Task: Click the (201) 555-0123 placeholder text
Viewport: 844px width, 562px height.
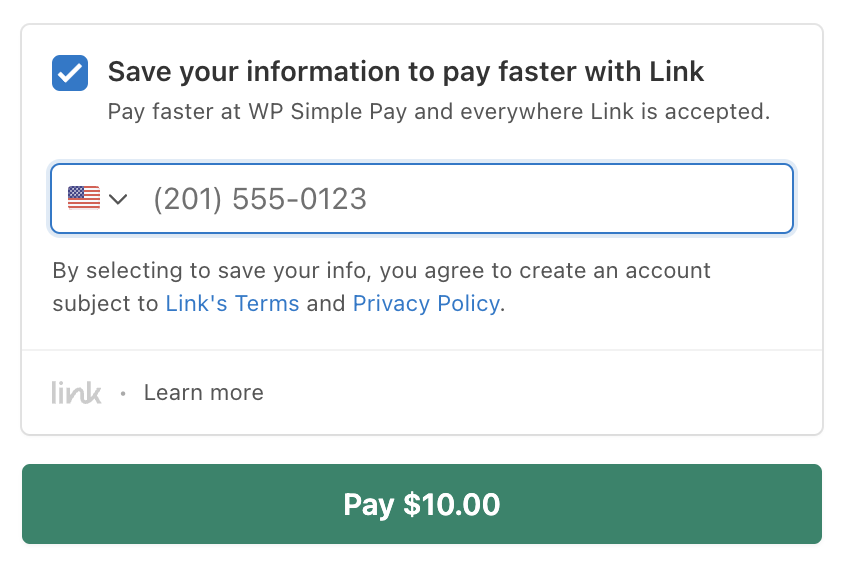Action: tap(260, 199)
